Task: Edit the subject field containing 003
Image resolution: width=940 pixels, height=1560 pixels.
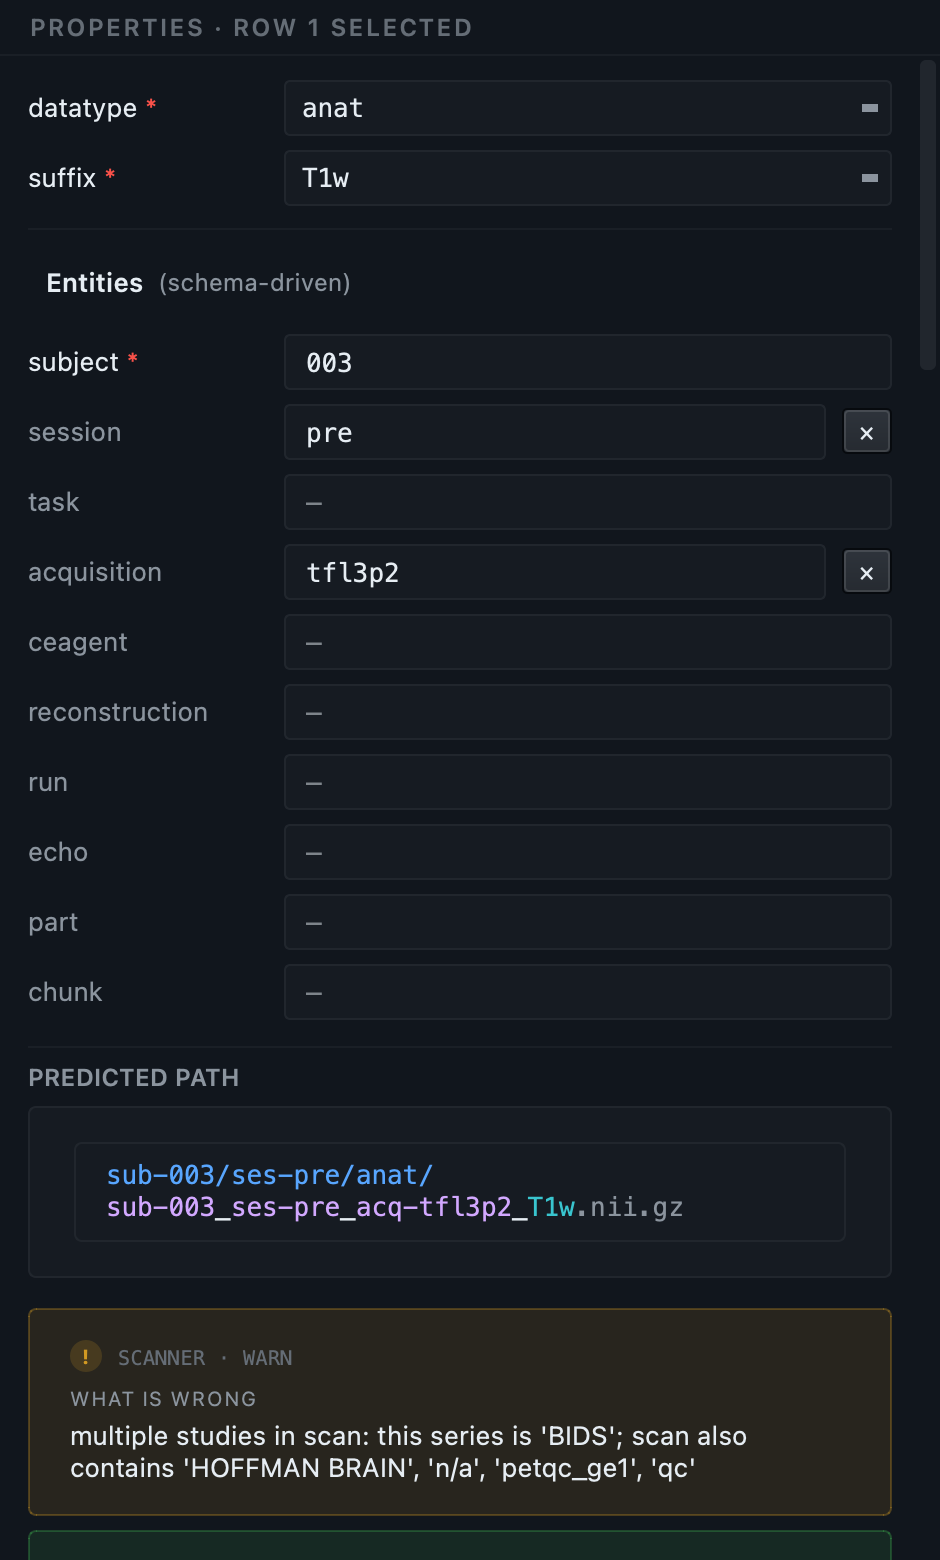Action: click(588, 362)
